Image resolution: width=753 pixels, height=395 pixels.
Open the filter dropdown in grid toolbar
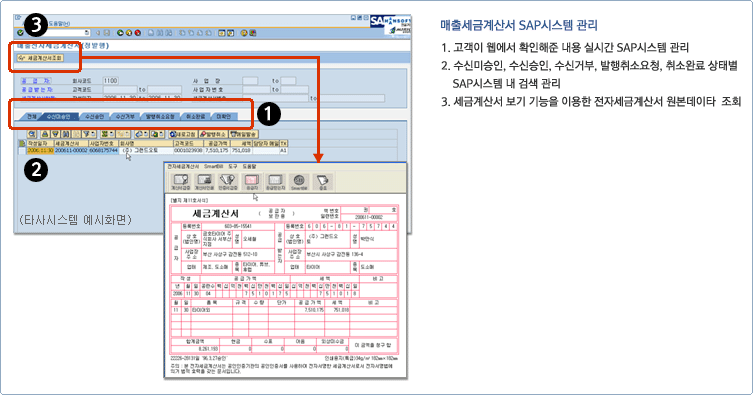pyautogui.click(x=93, y=134)
